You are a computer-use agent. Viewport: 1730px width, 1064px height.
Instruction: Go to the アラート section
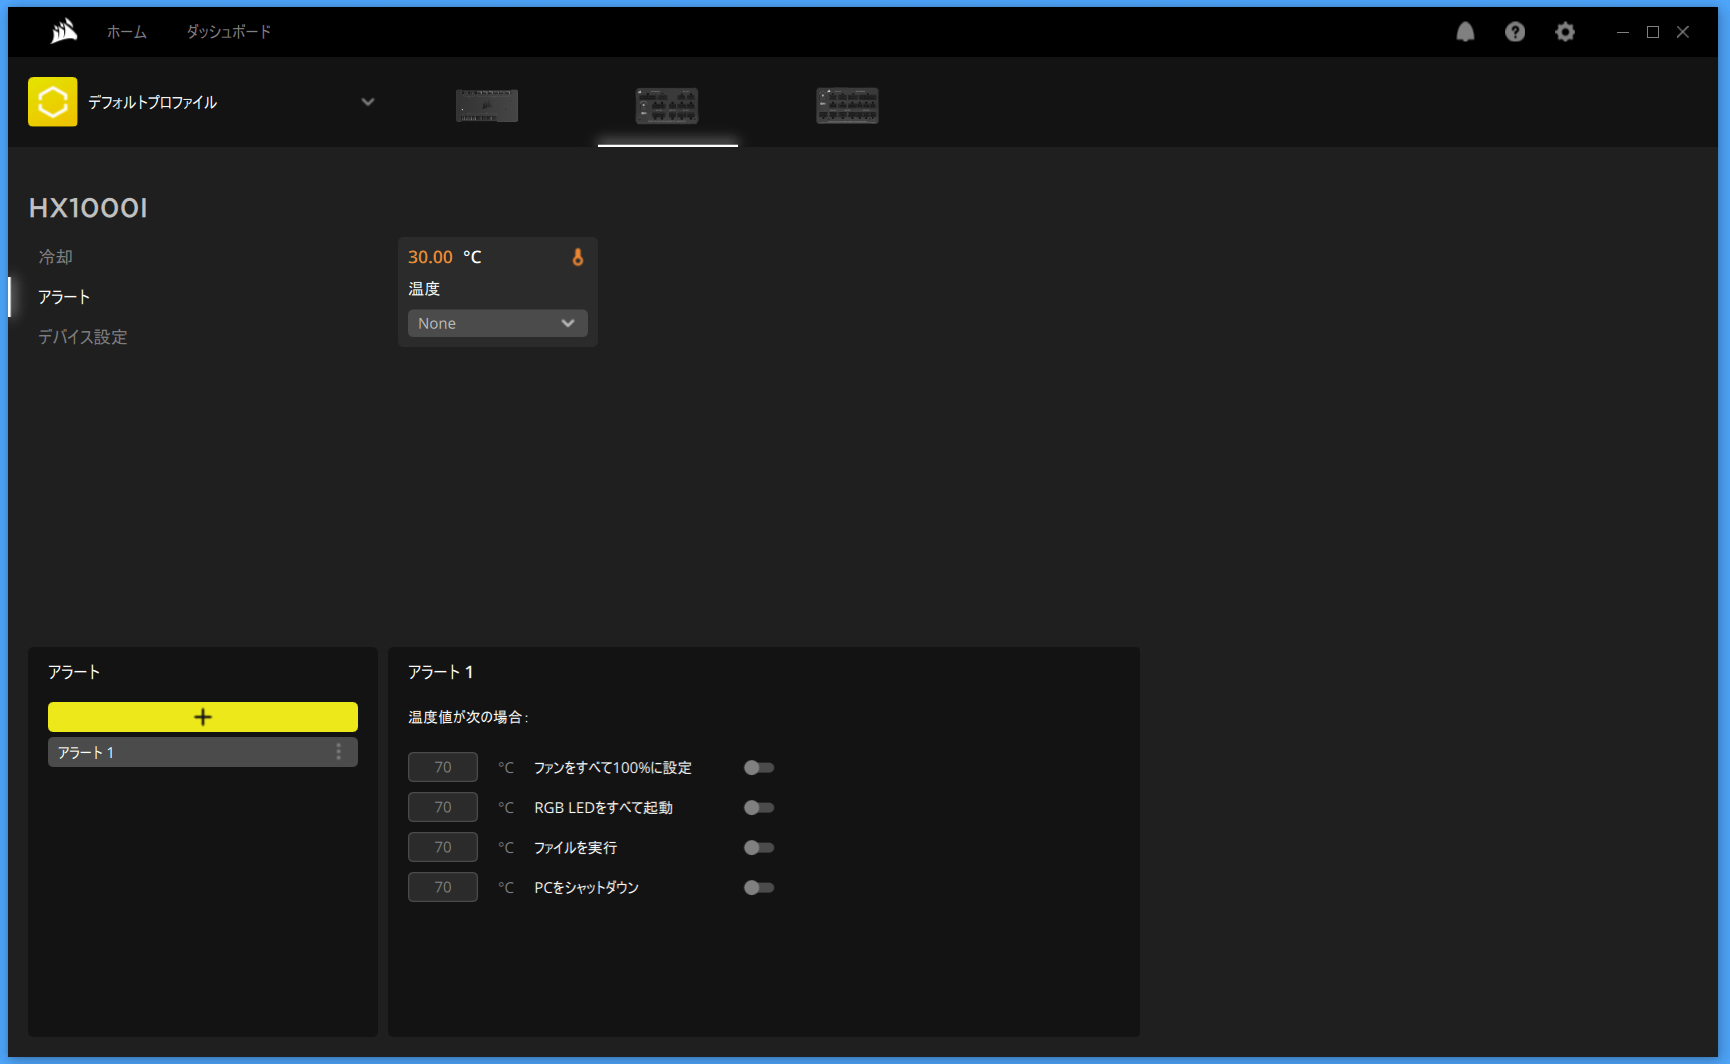64,297
